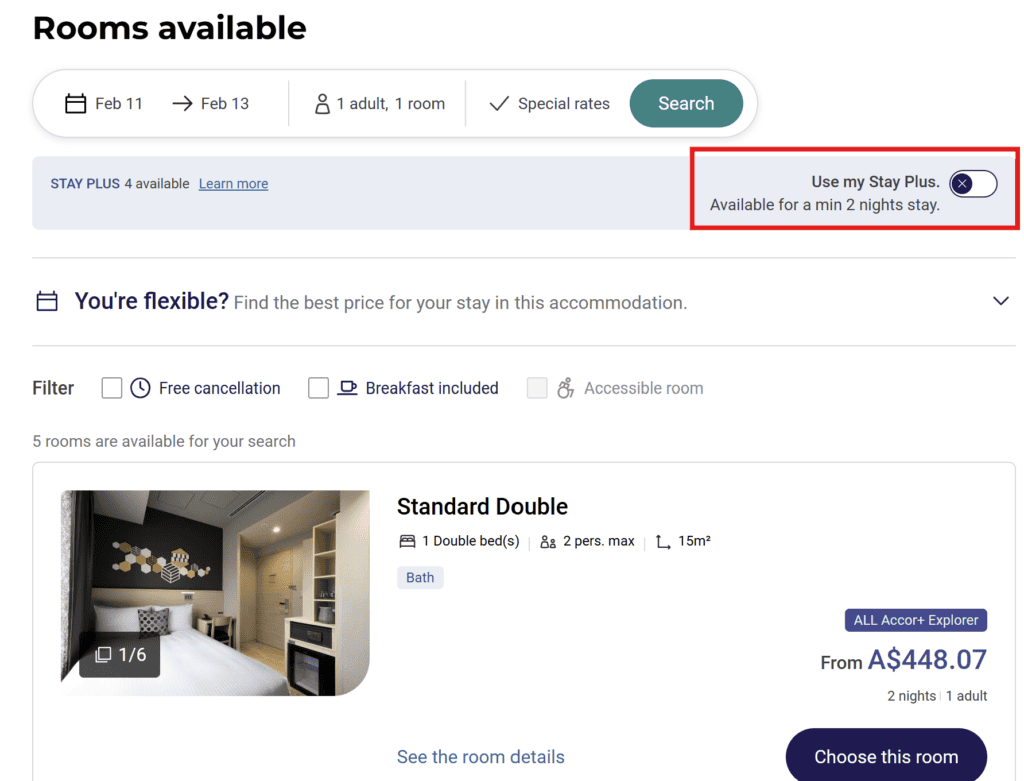This screenshot has width=1024, height=781.
Task: Check the Free cancellation filter
Action: [x=112, y=388]
